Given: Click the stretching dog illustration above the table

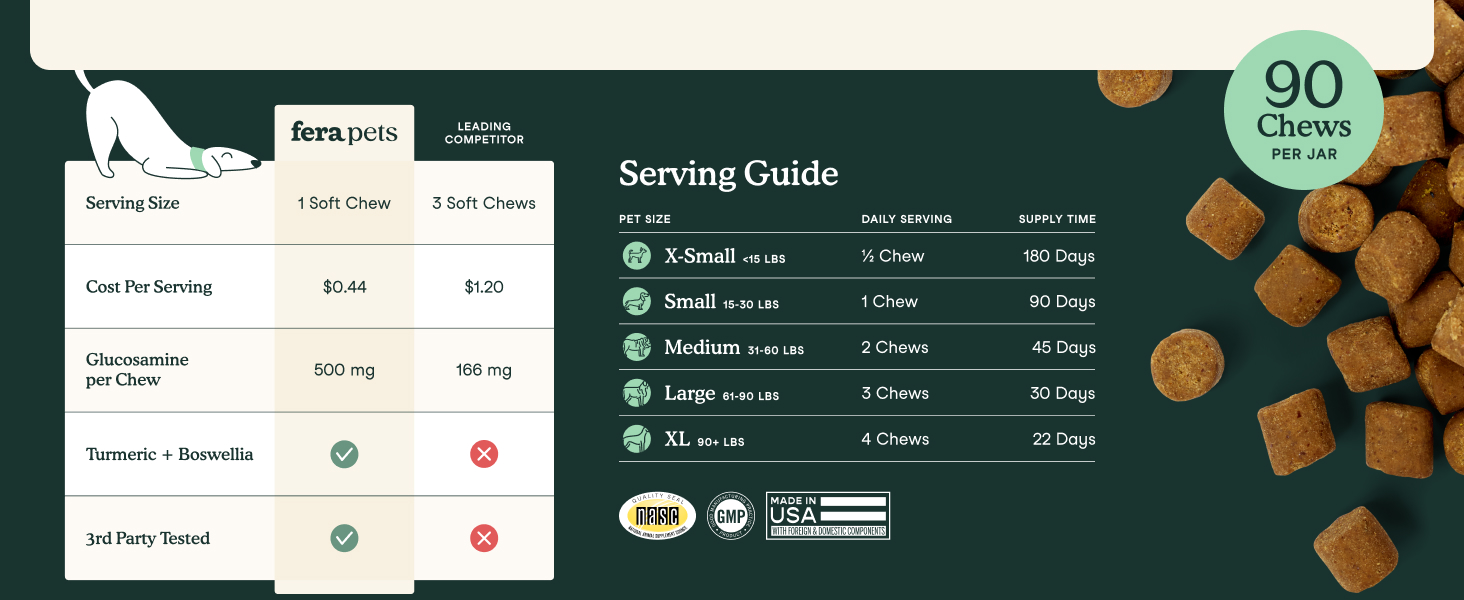Looking at the screenshot, I should click(167, 125).
